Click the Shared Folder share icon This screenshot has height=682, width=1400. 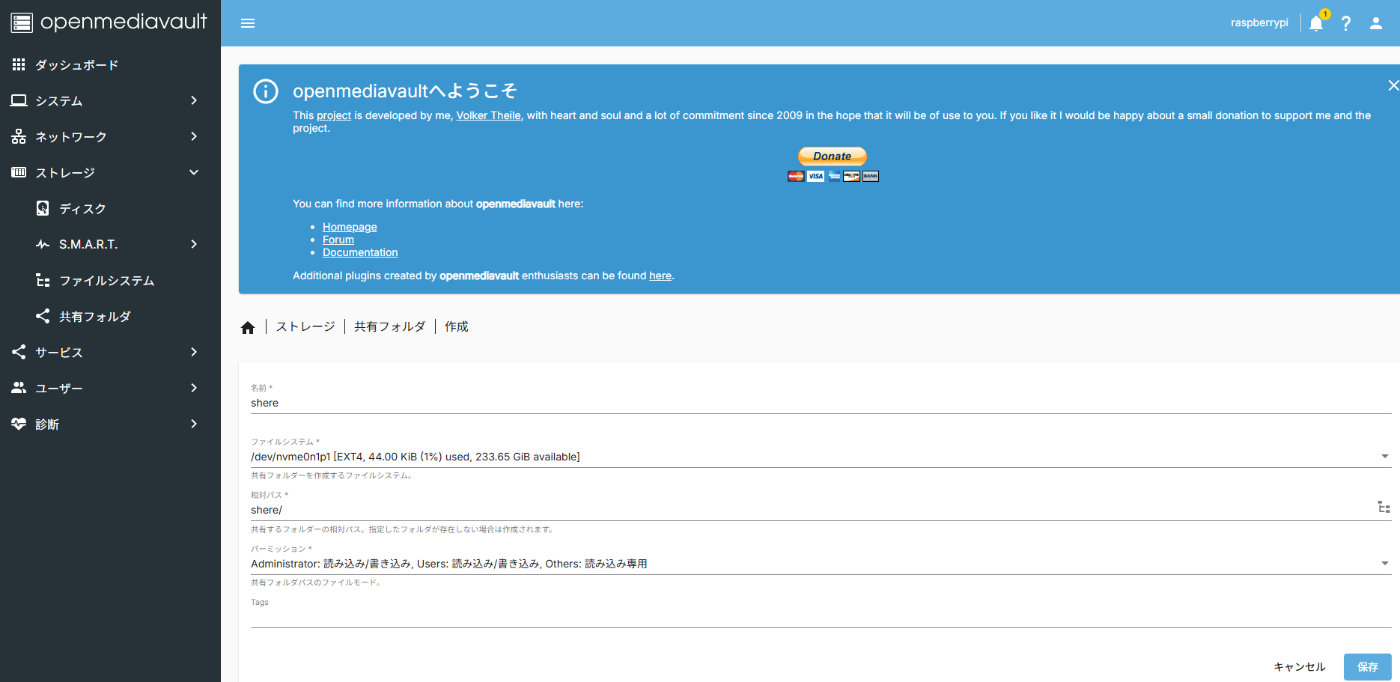coord(42,317)
